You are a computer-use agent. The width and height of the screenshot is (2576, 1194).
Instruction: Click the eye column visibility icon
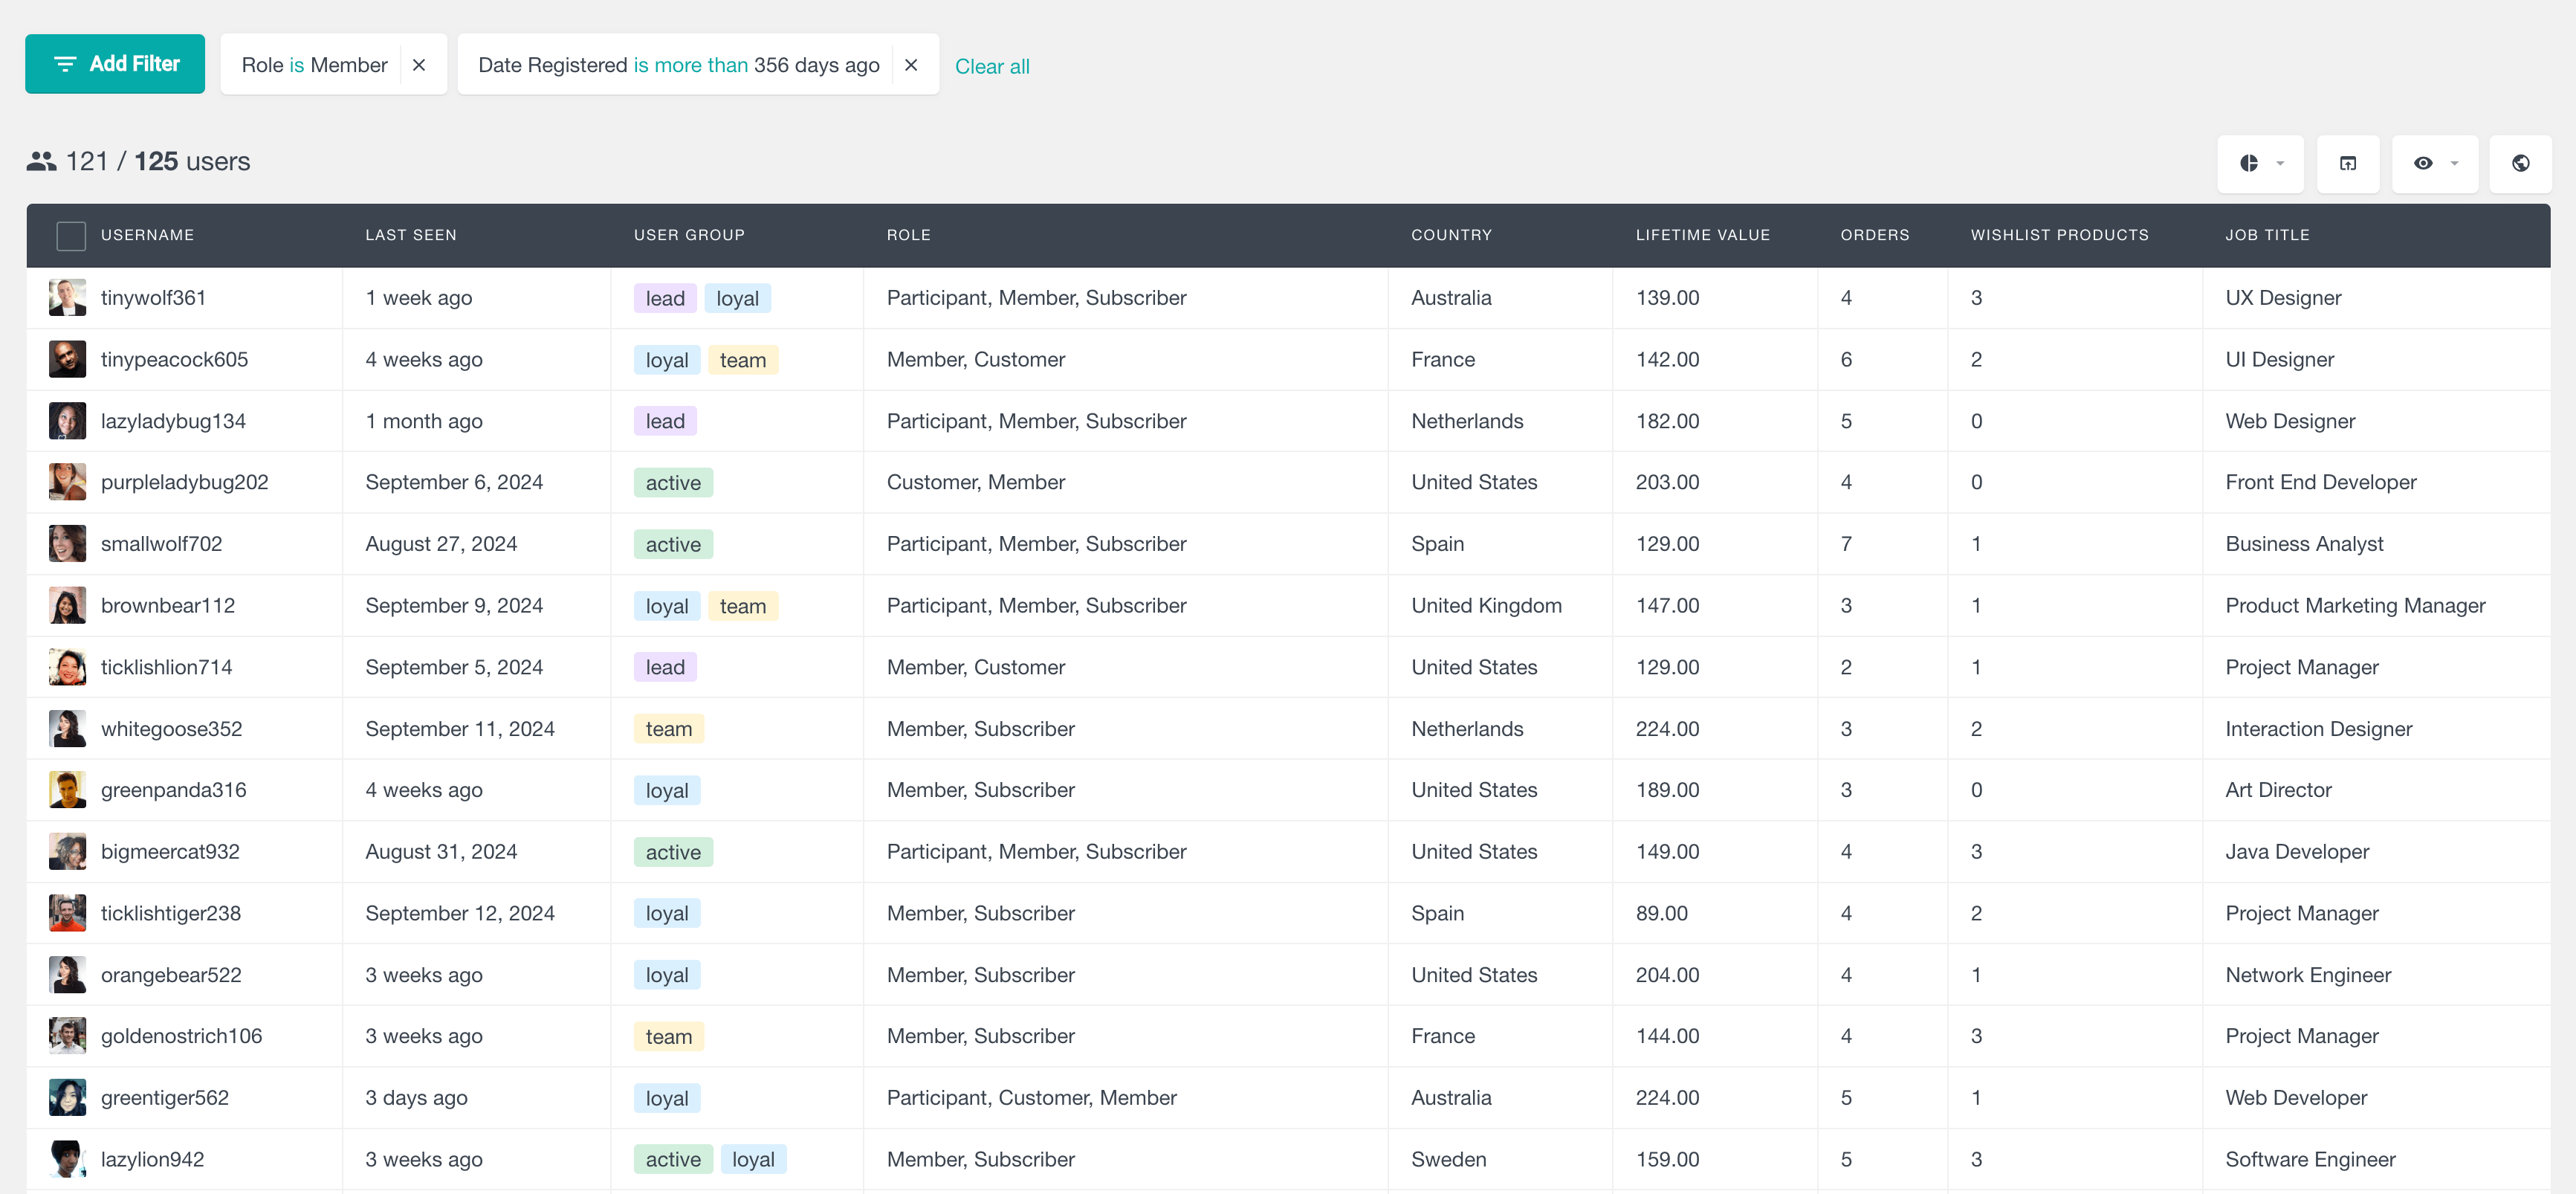(x=2422, y=163)
